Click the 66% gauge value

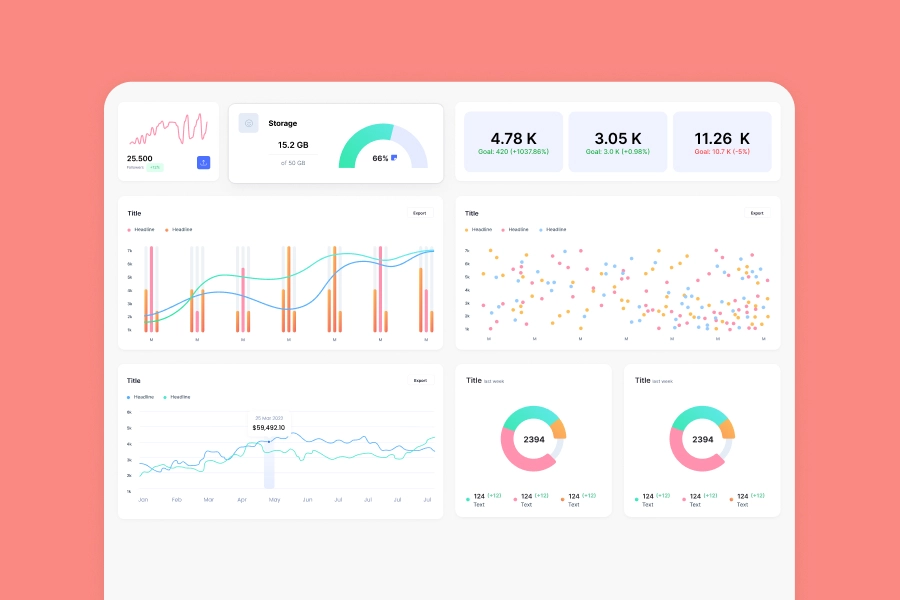click(x=380, y=158)
